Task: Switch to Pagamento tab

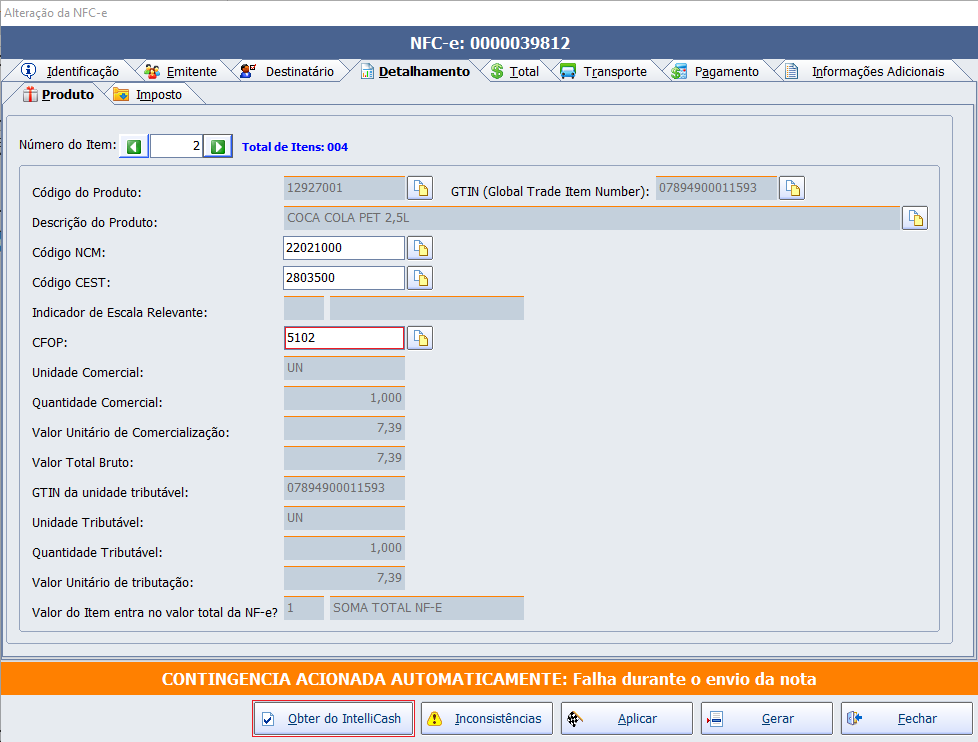Action: coord(716,71)
